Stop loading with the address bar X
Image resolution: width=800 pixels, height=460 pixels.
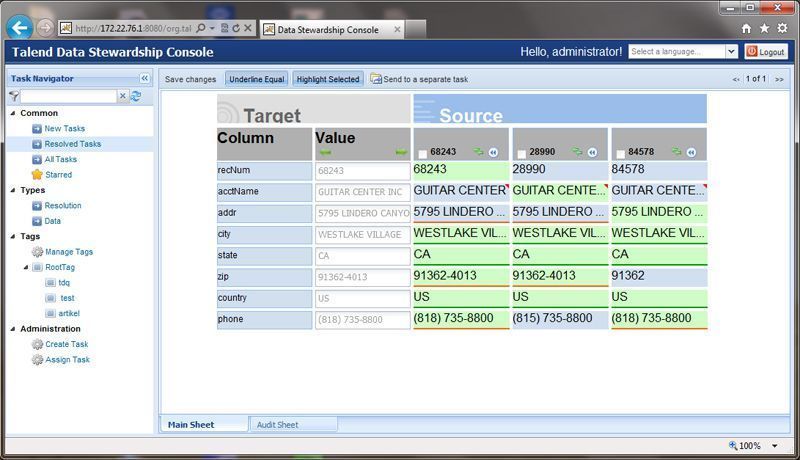coord(247,28)
